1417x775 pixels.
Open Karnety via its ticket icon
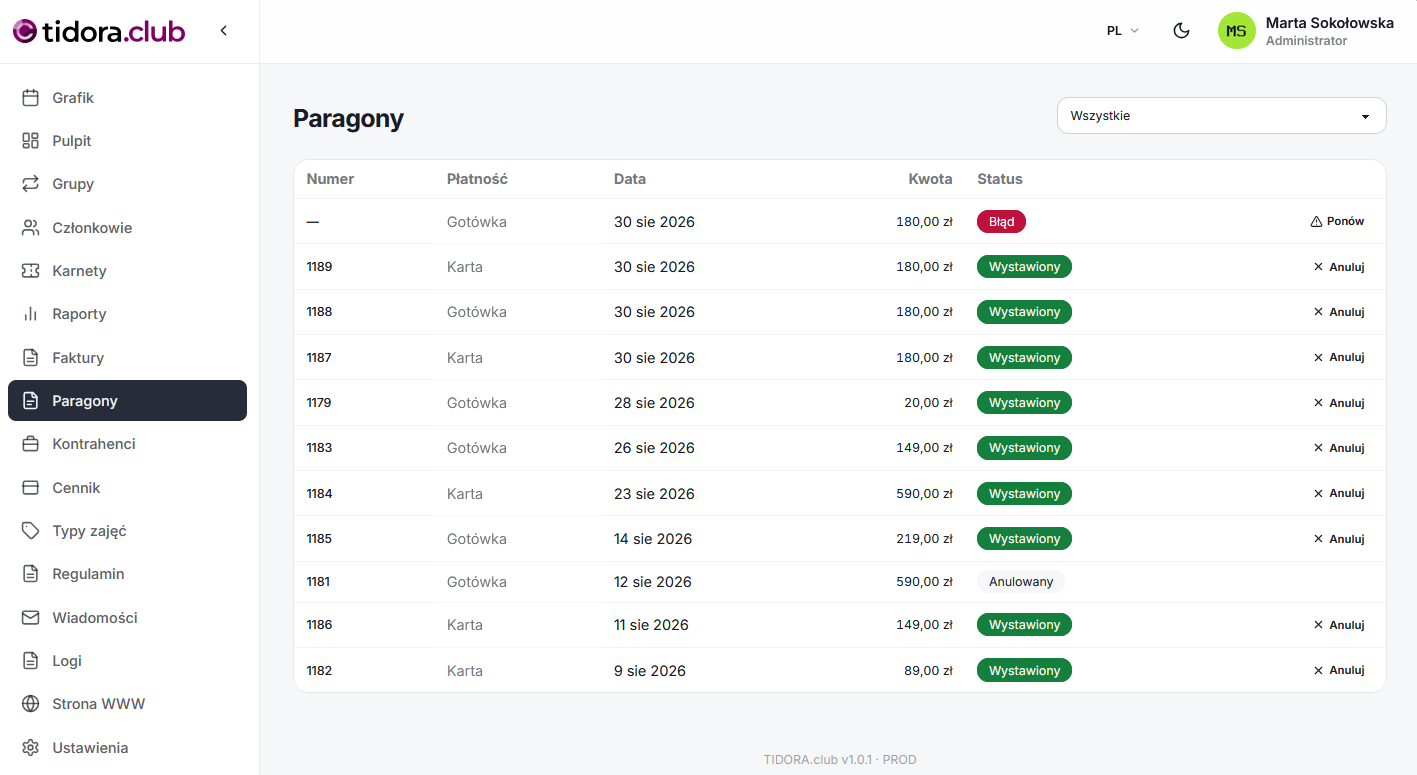31,271
